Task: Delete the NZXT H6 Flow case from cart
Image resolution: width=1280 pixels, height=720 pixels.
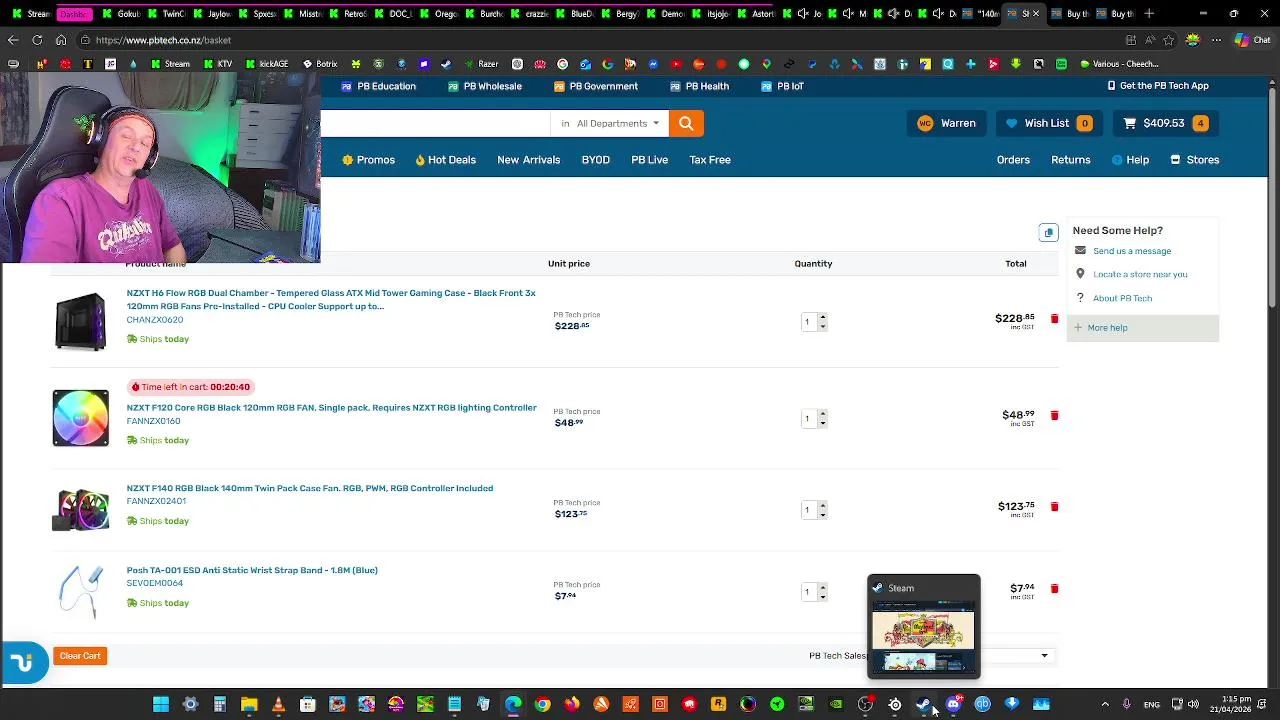Action: (x=1054, y=318)
